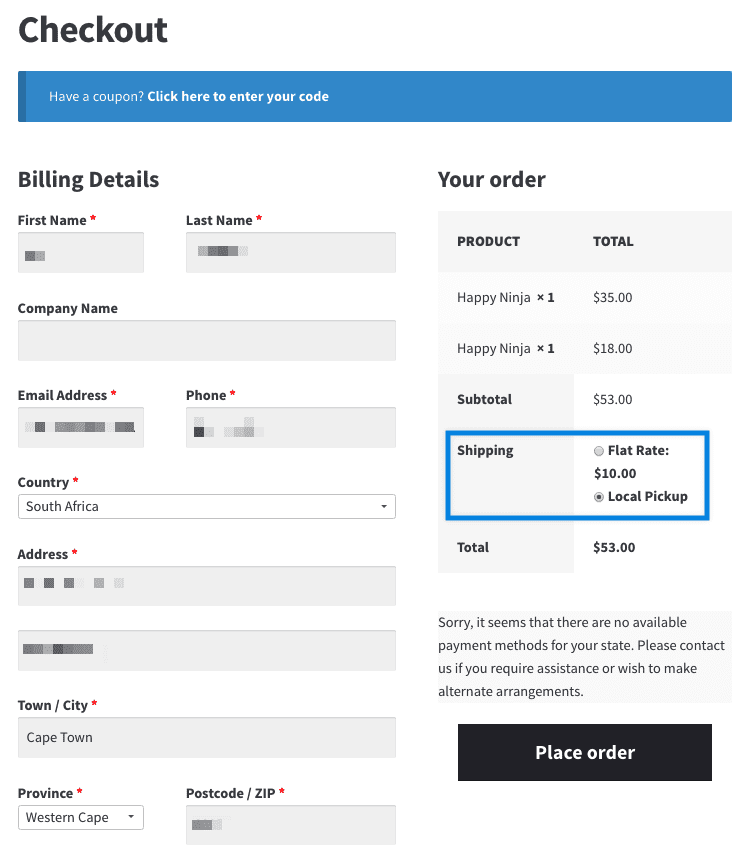
Task: Click the Last Name input field
Action: coord(290,252)
